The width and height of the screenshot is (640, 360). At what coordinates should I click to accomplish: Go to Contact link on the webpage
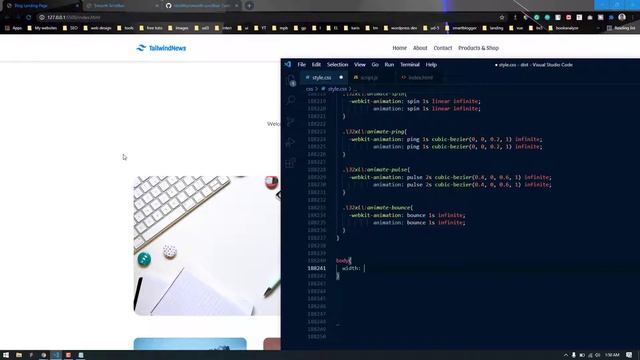pyautogui.click(x=443, y=48)
